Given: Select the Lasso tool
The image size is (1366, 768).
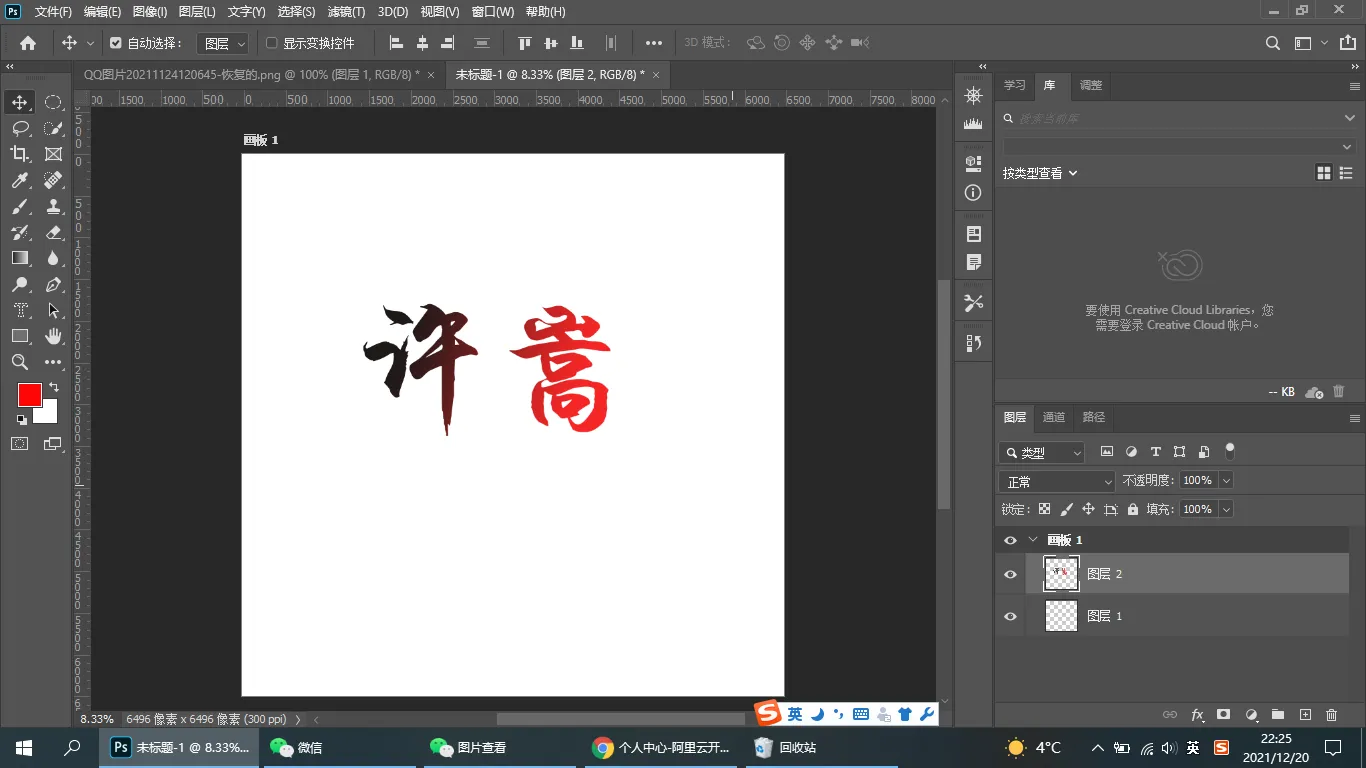Looking at the screenshot, I should coord(20,128).
